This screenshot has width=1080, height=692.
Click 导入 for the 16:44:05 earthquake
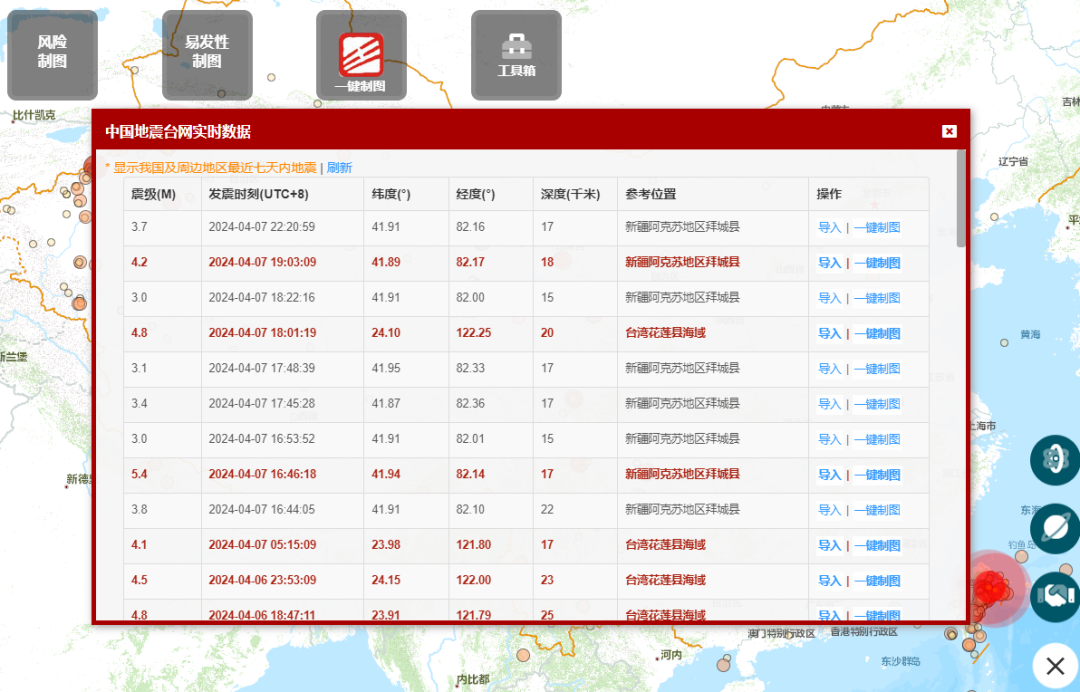830,510
